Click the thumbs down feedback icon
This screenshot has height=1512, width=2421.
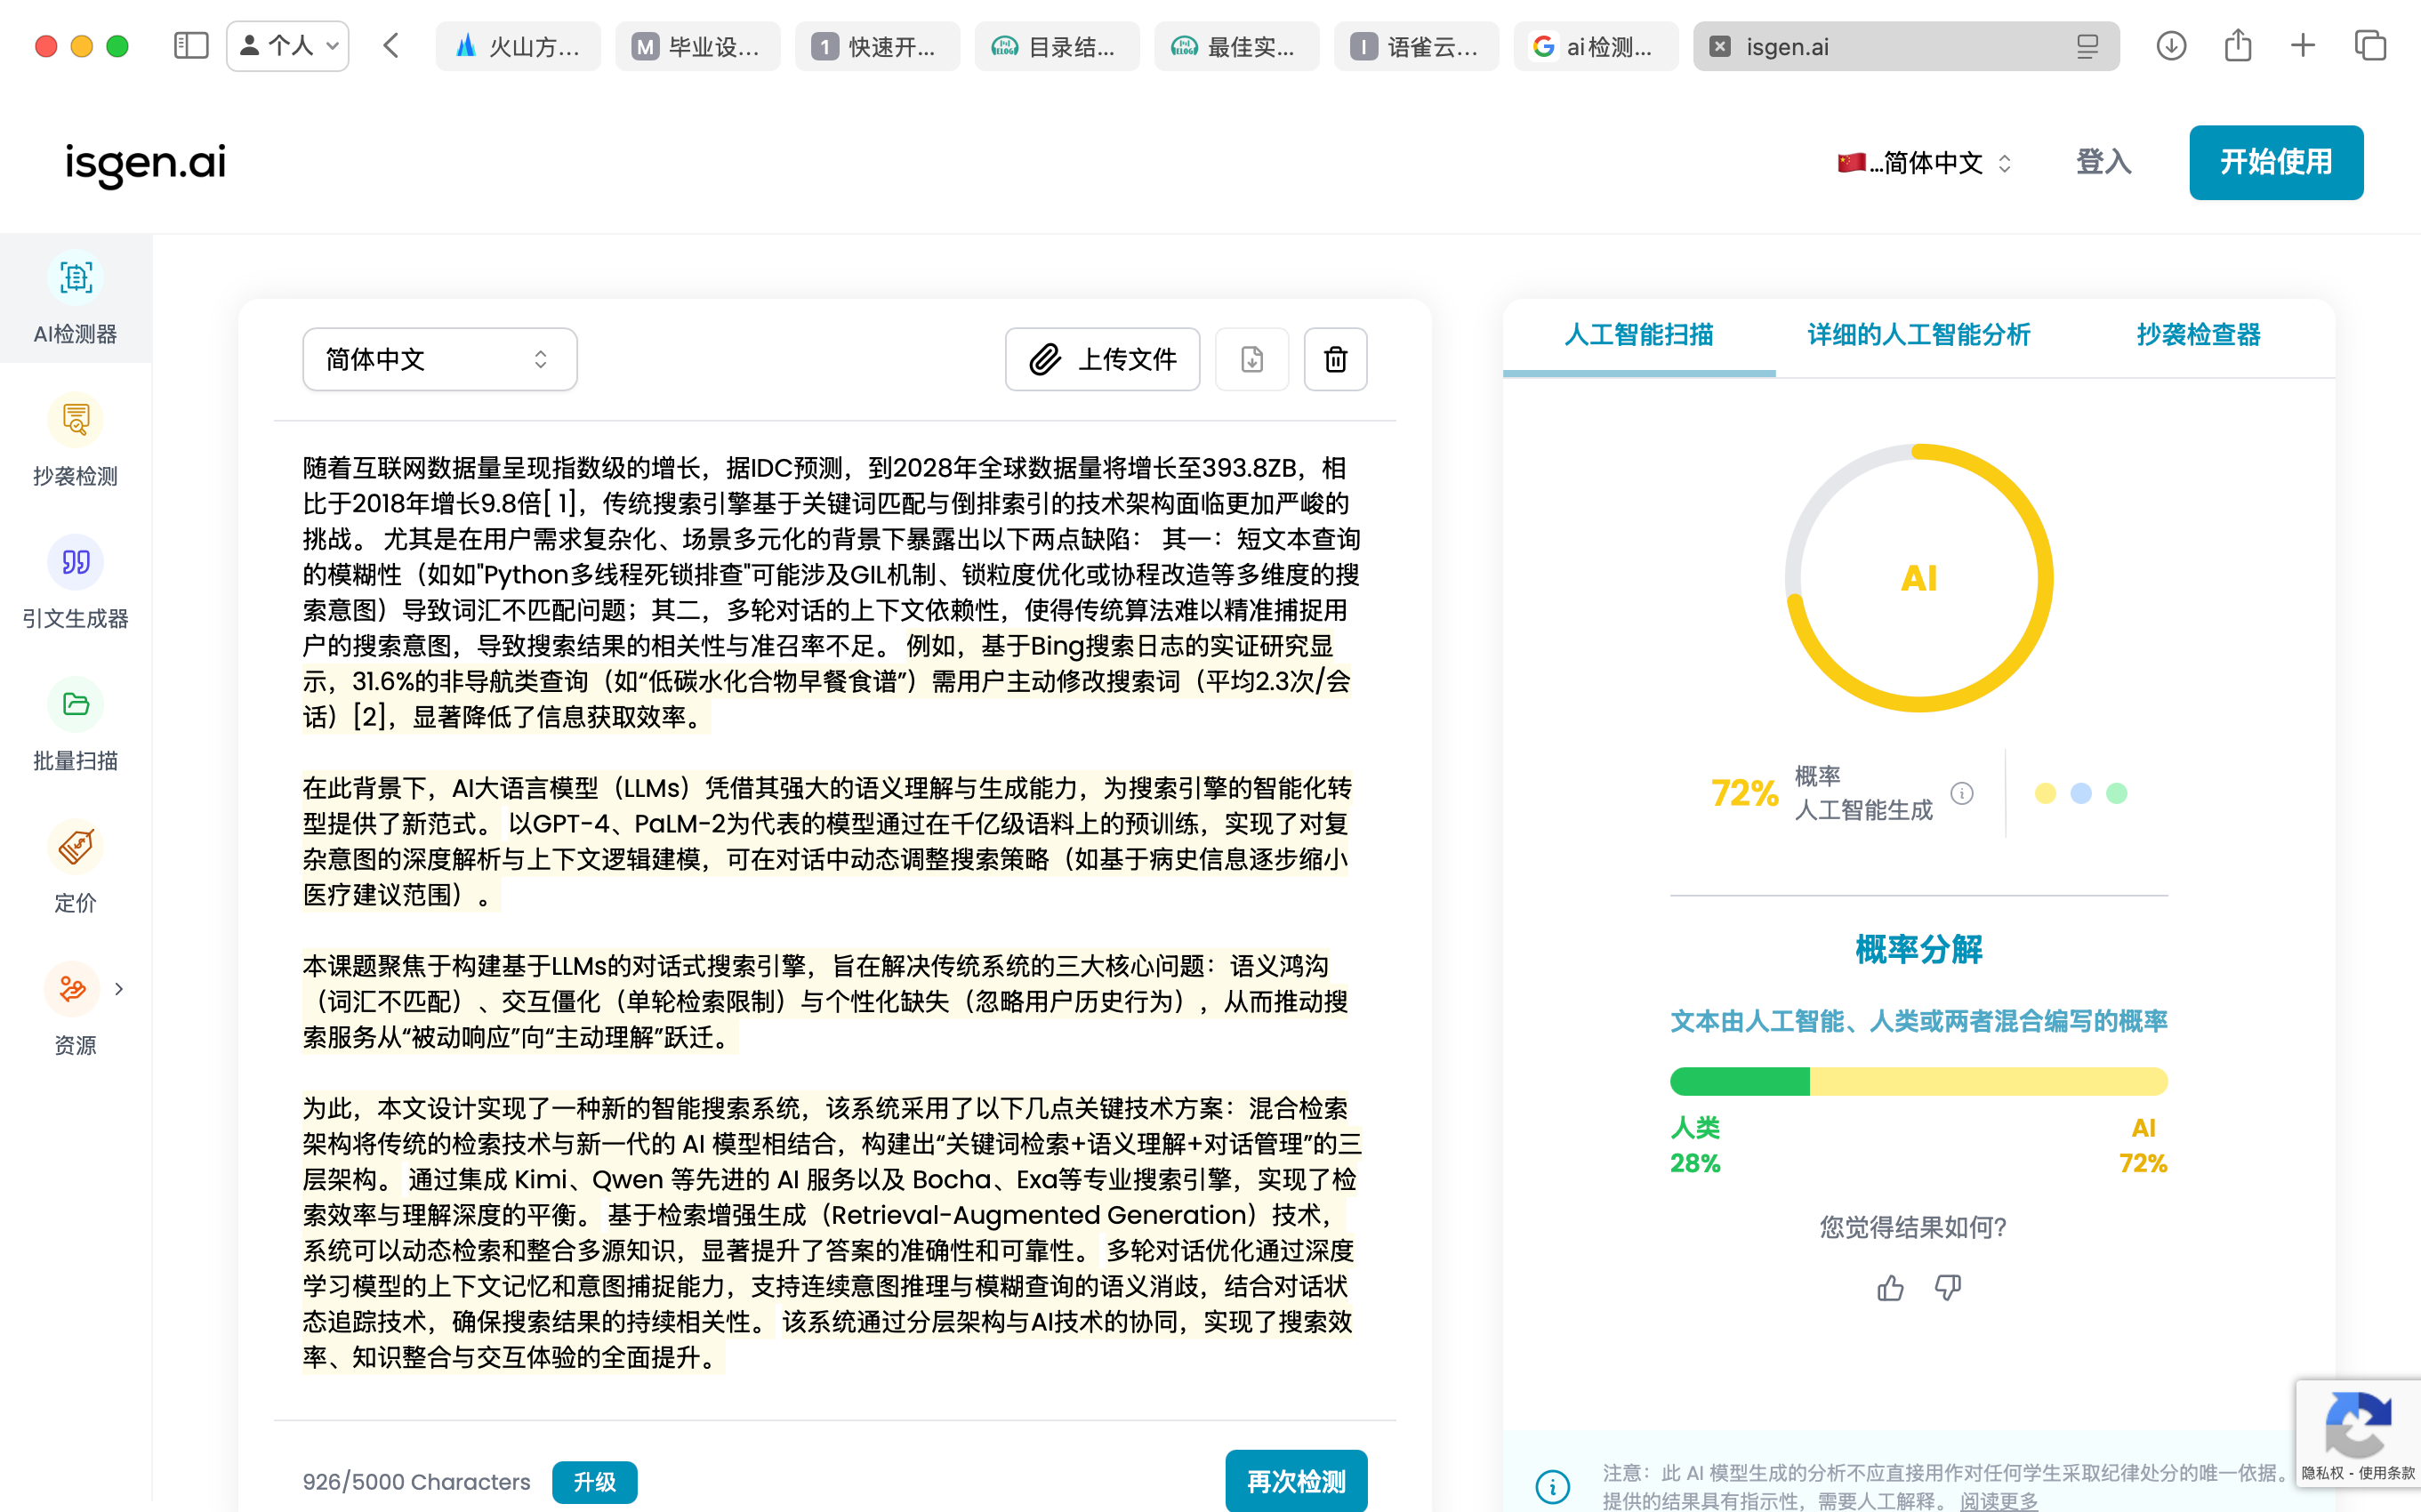coord(1947,1287)
